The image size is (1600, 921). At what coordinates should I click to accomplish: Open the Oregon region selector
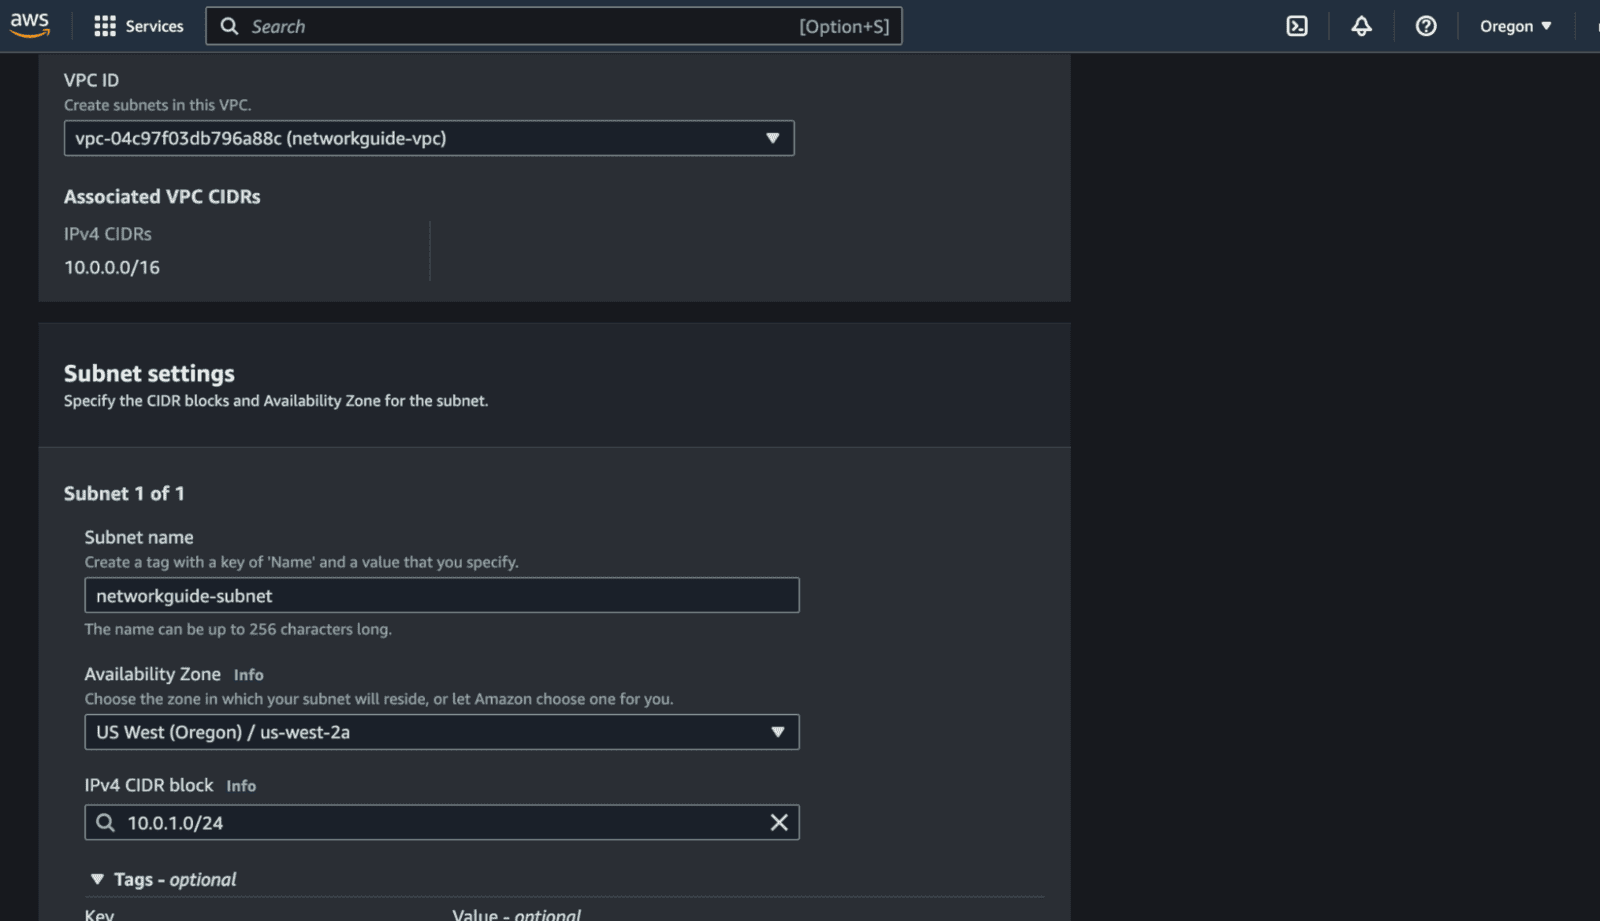point(1515,26)
